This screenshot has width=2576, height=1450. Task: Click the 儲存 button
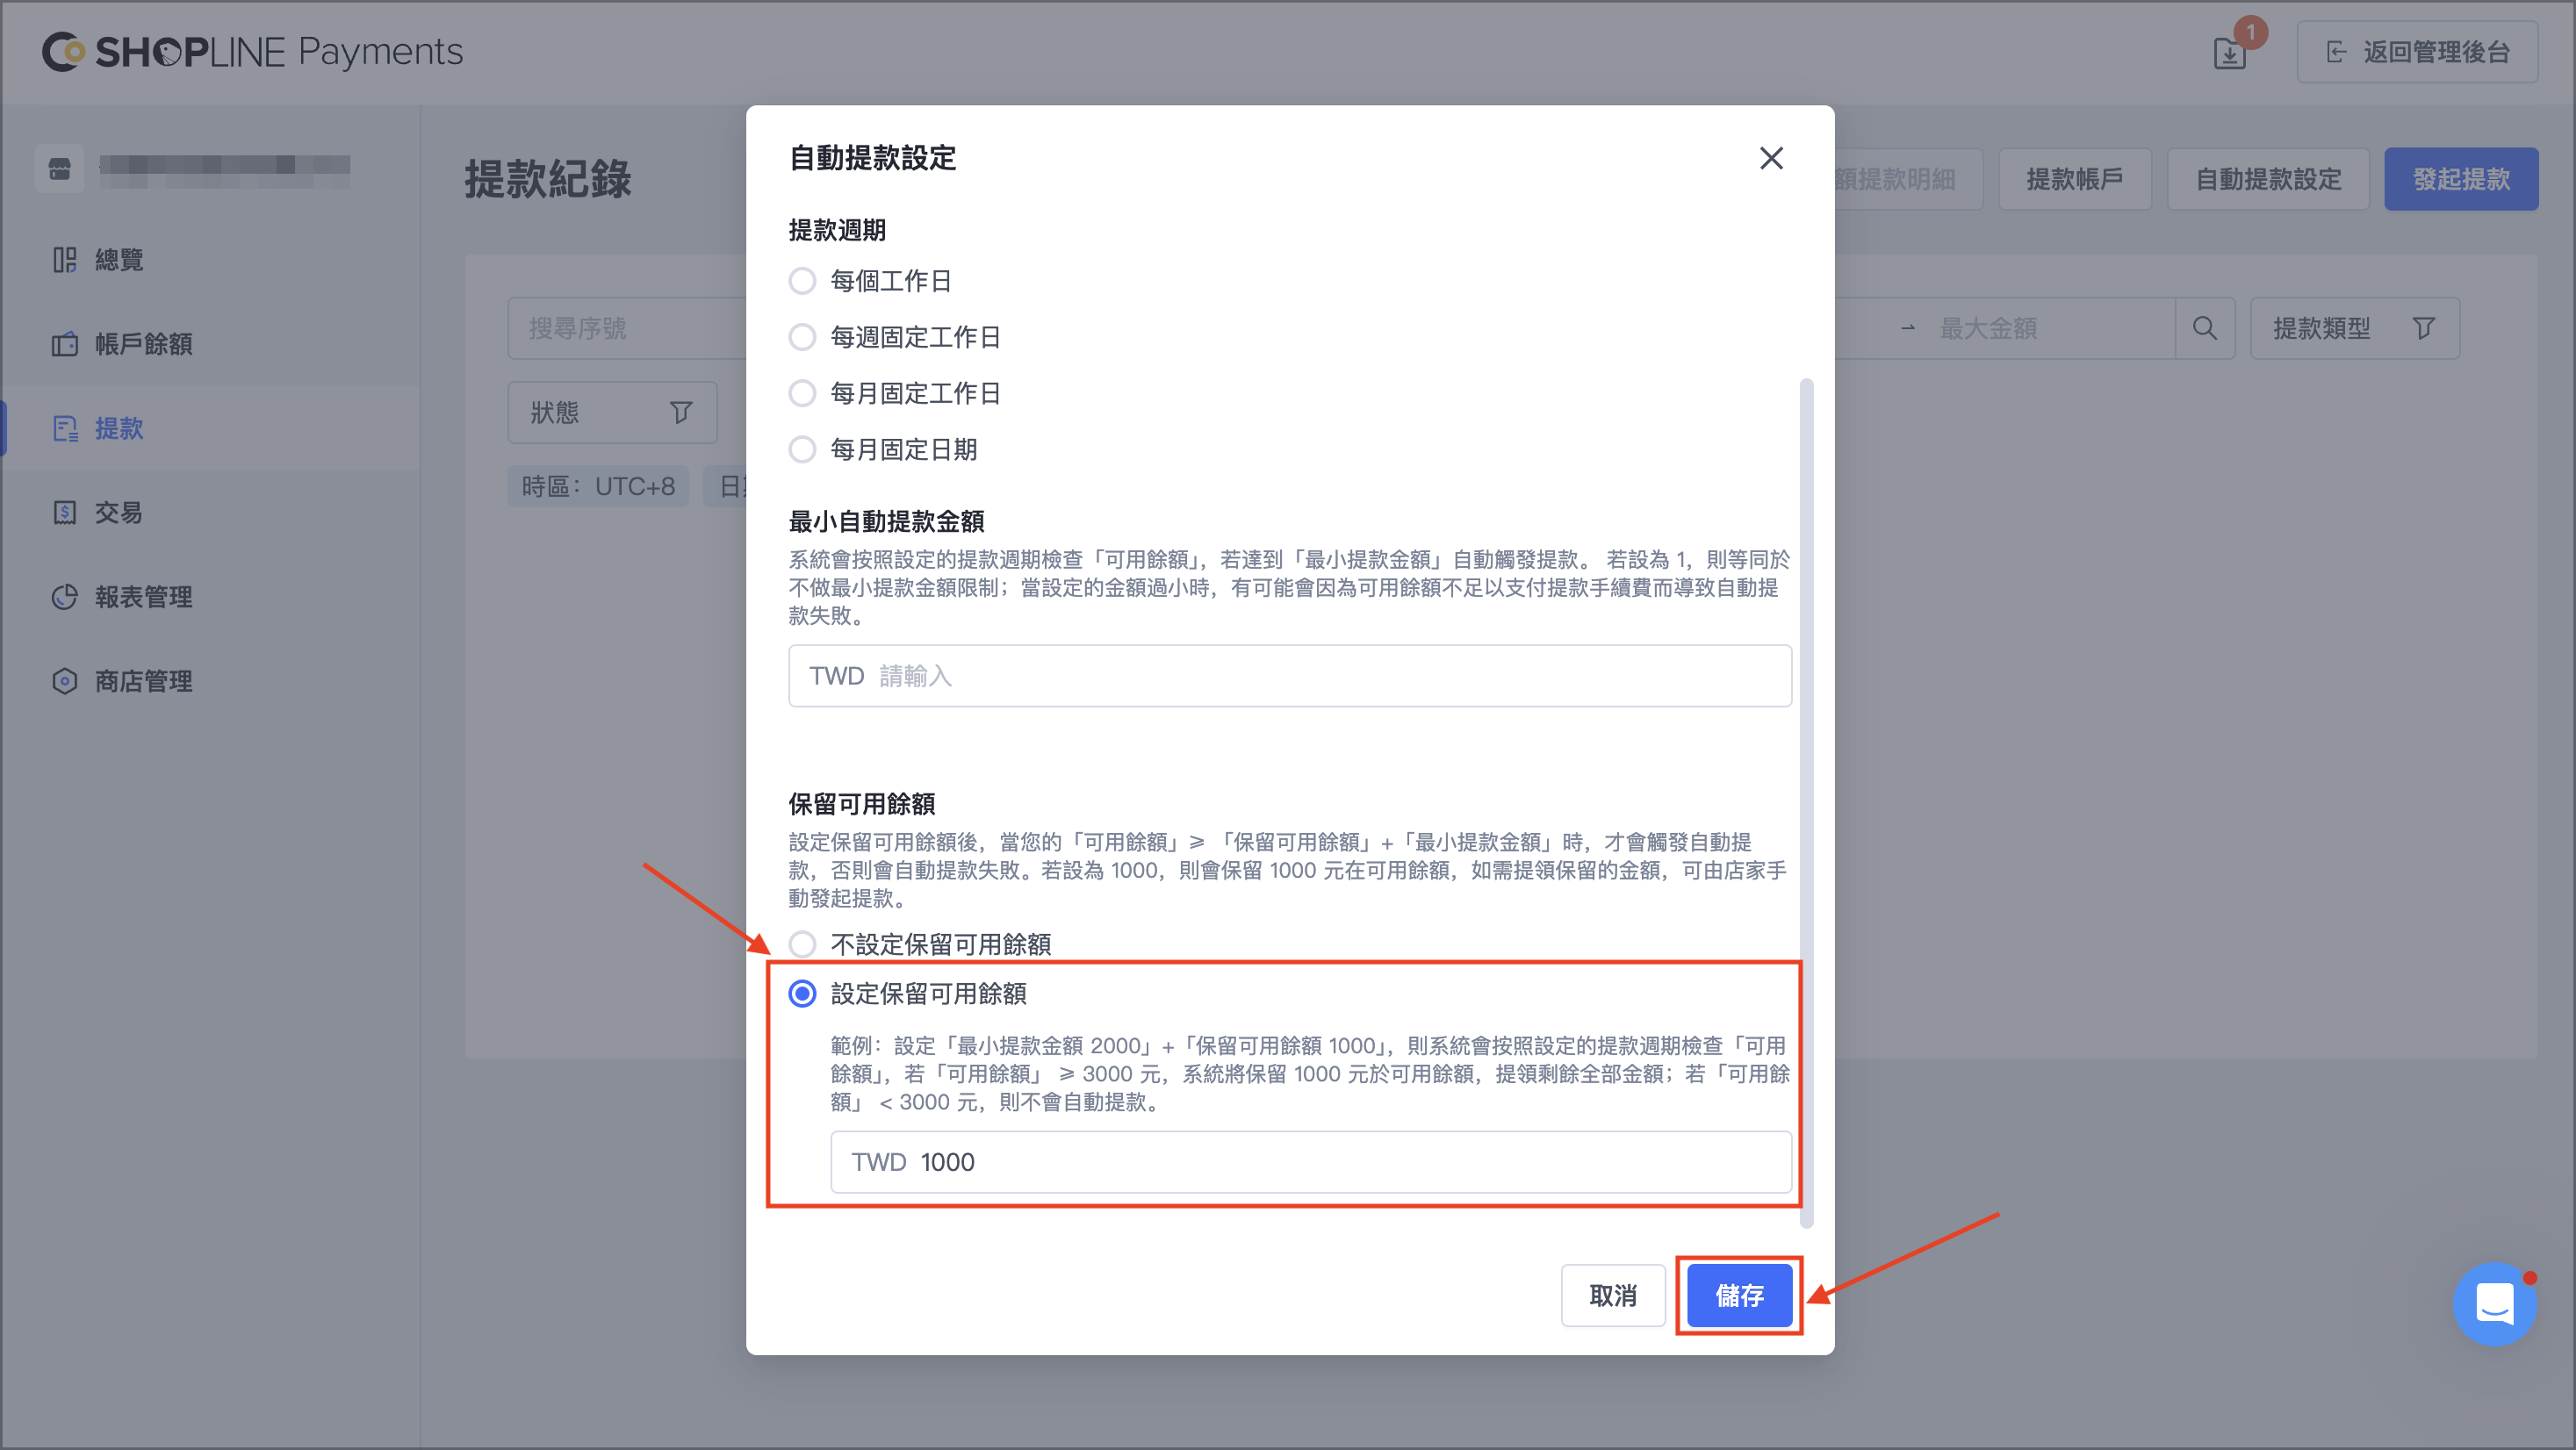point(1739,1296)
